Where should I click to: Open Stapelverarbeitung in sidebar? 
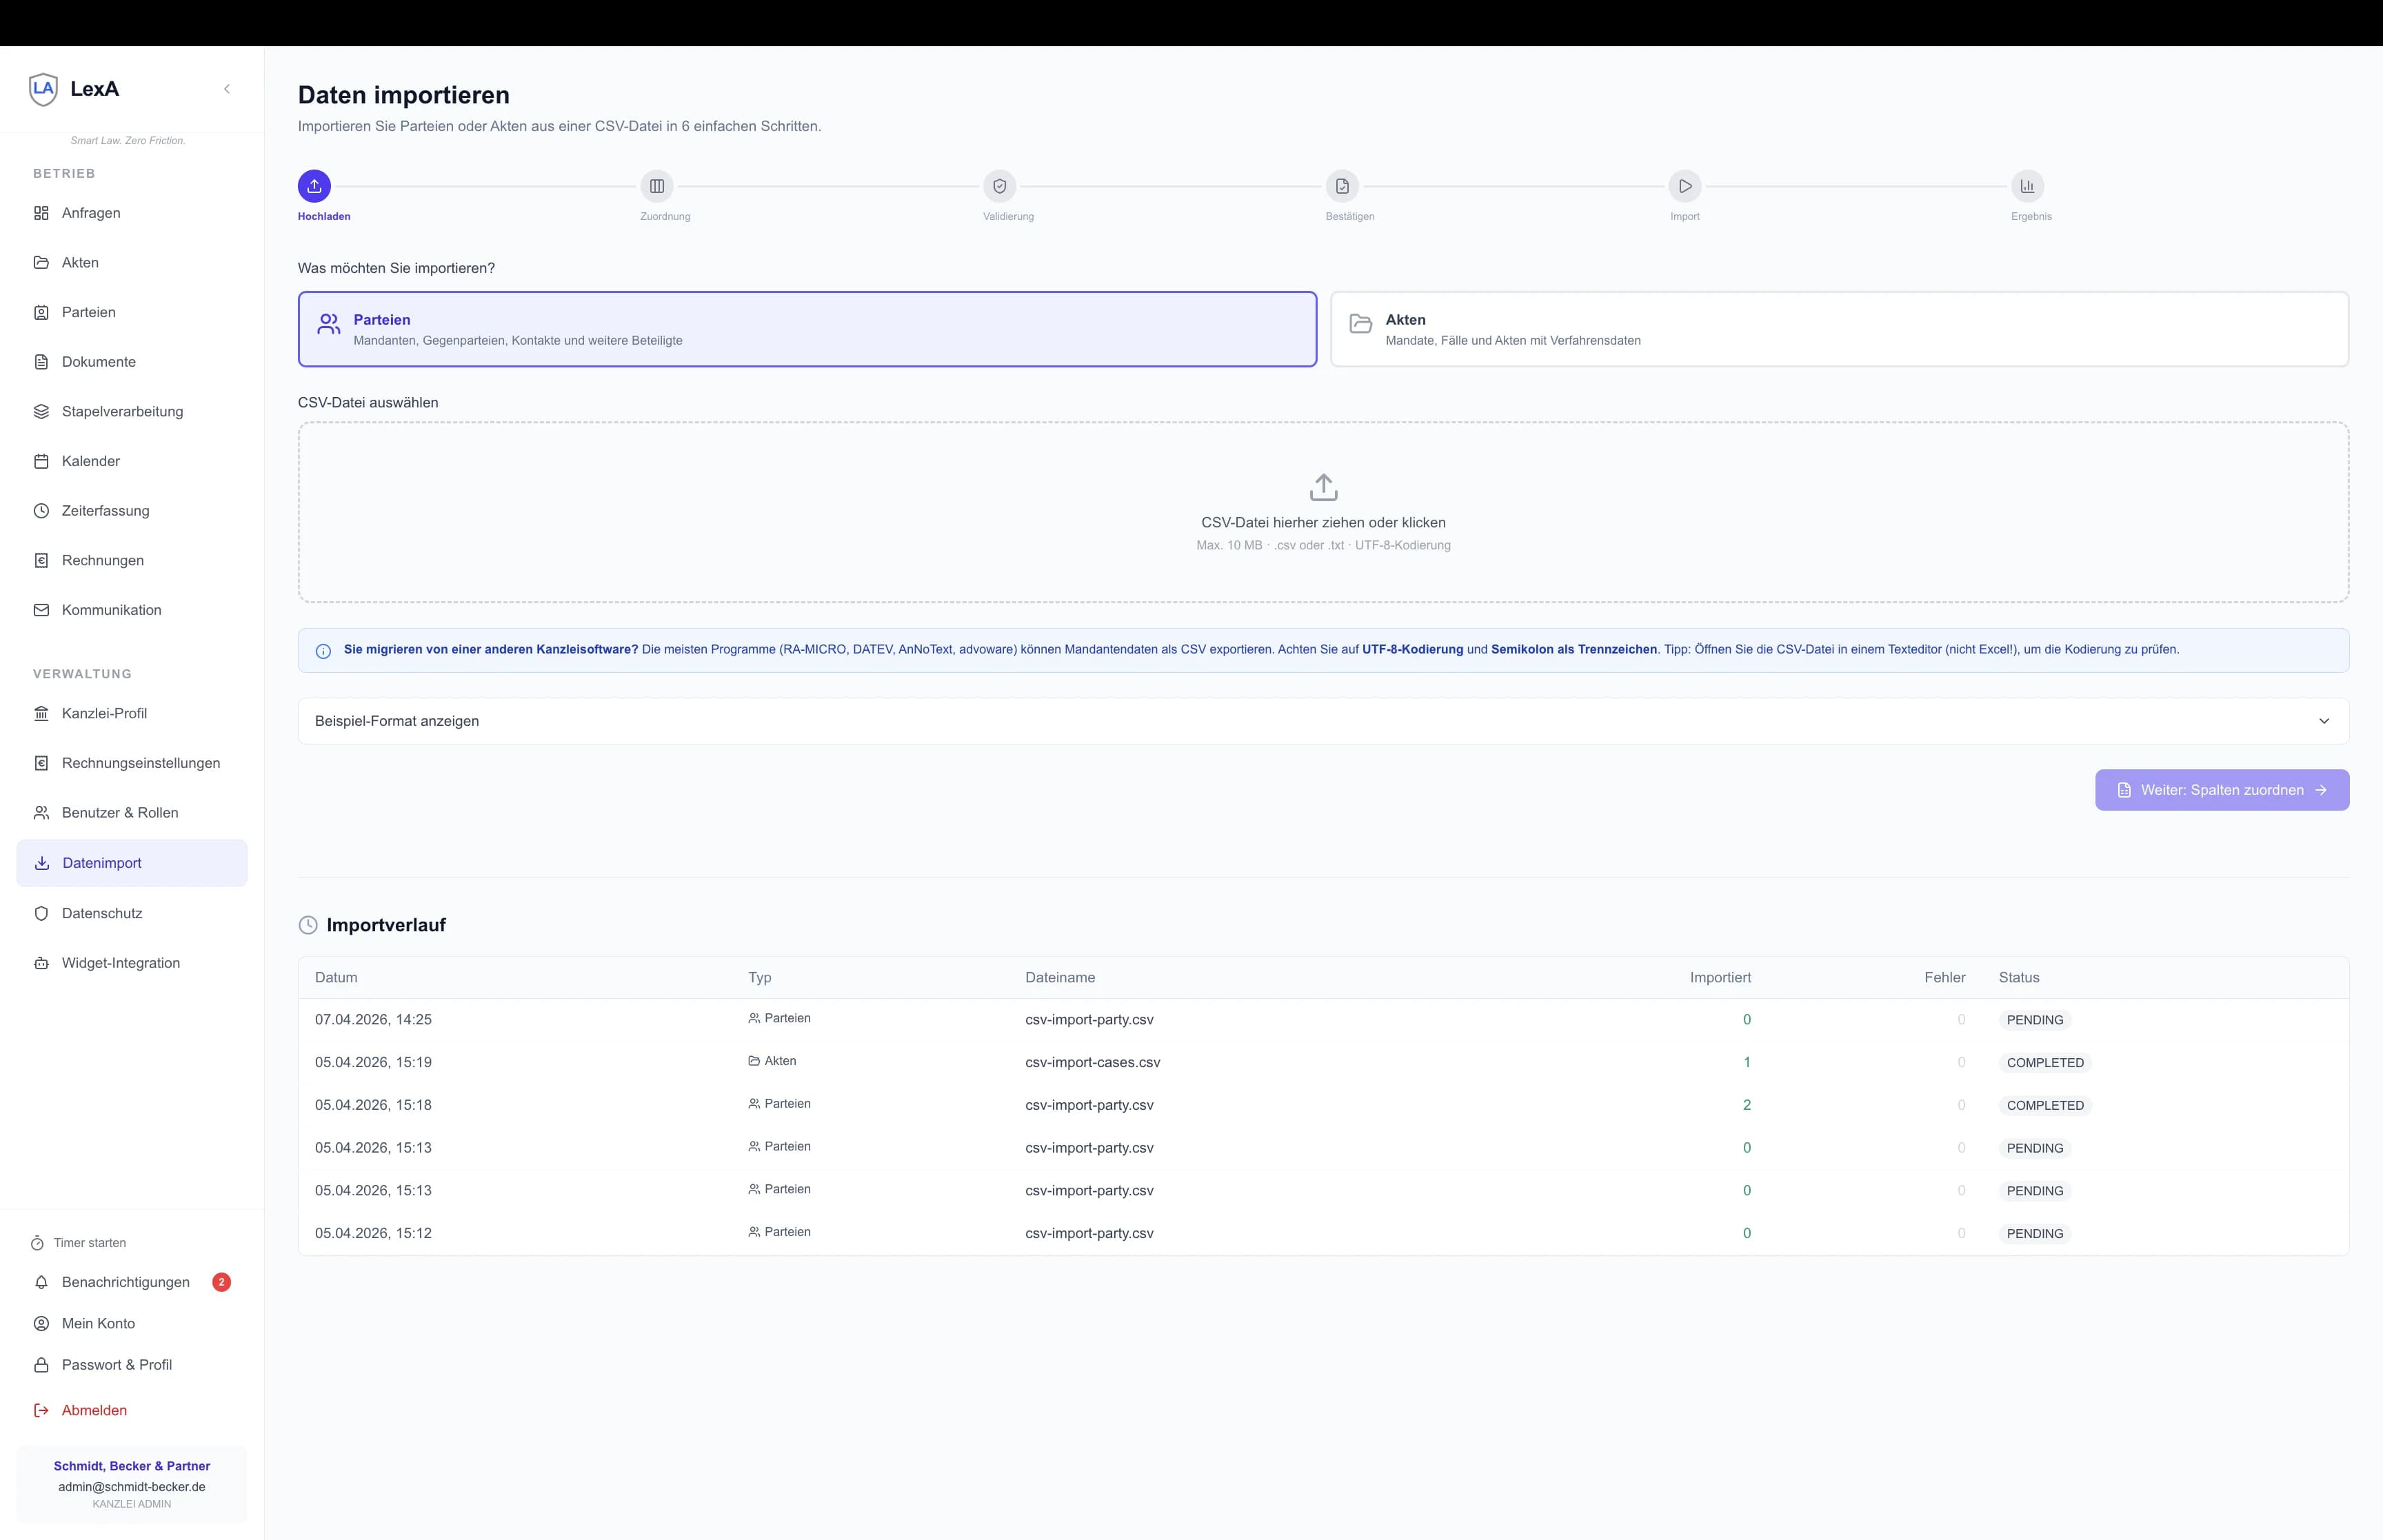122,411
